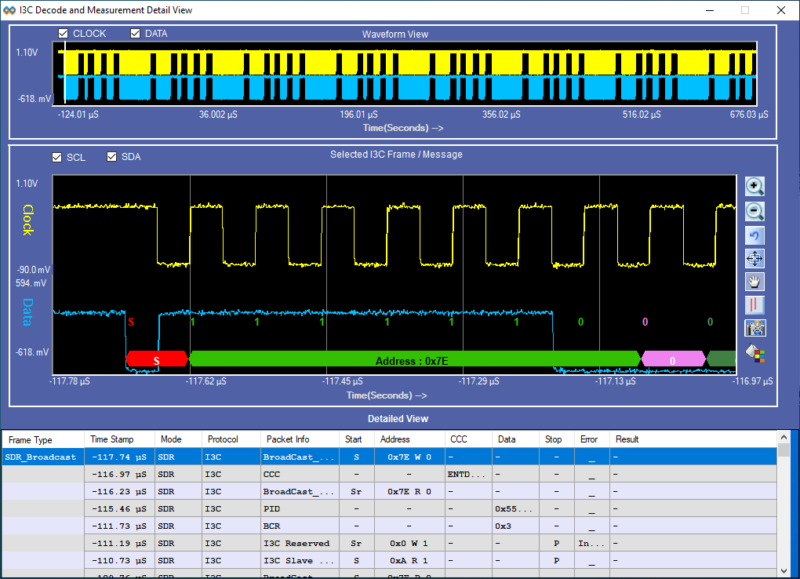Select the Zoom In magnifier tool
Screen dimensions: 800x579
click(x=754, y=186)
